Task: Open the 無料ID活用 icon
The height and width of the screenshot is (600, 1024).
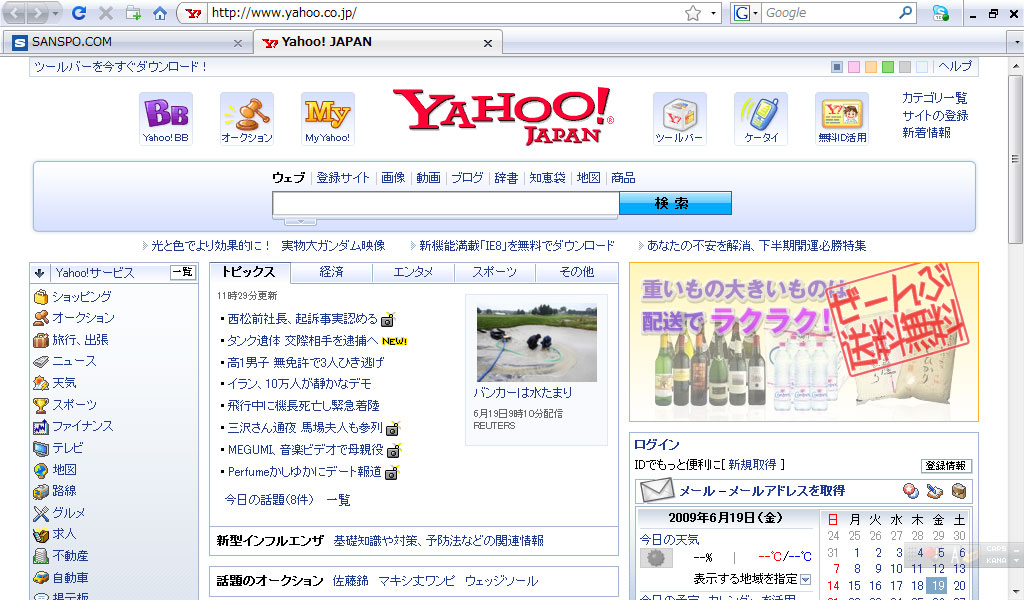Action: point(842,119)
